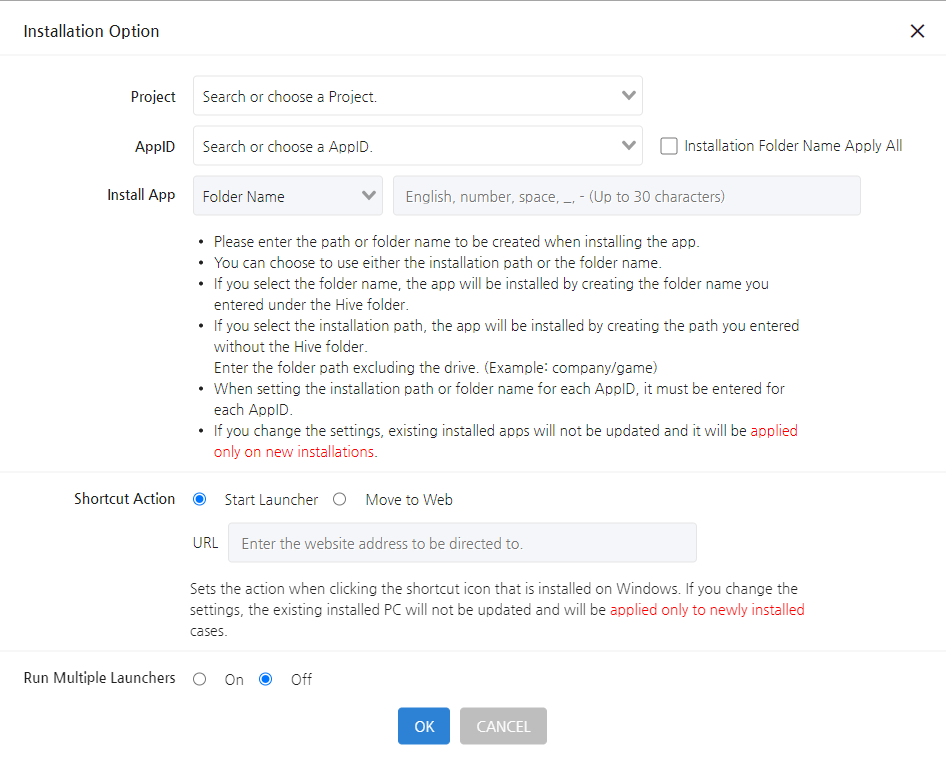Click the URL website address field

pos(462,544)
